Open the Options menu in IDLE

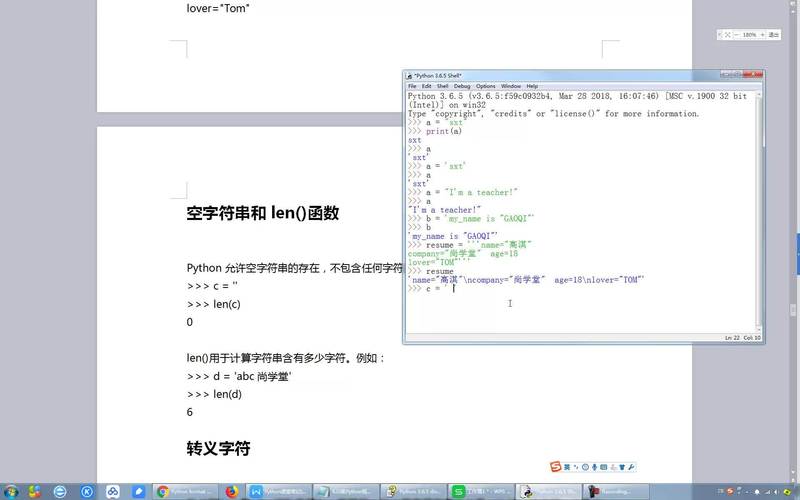click(x=486, y=86)
